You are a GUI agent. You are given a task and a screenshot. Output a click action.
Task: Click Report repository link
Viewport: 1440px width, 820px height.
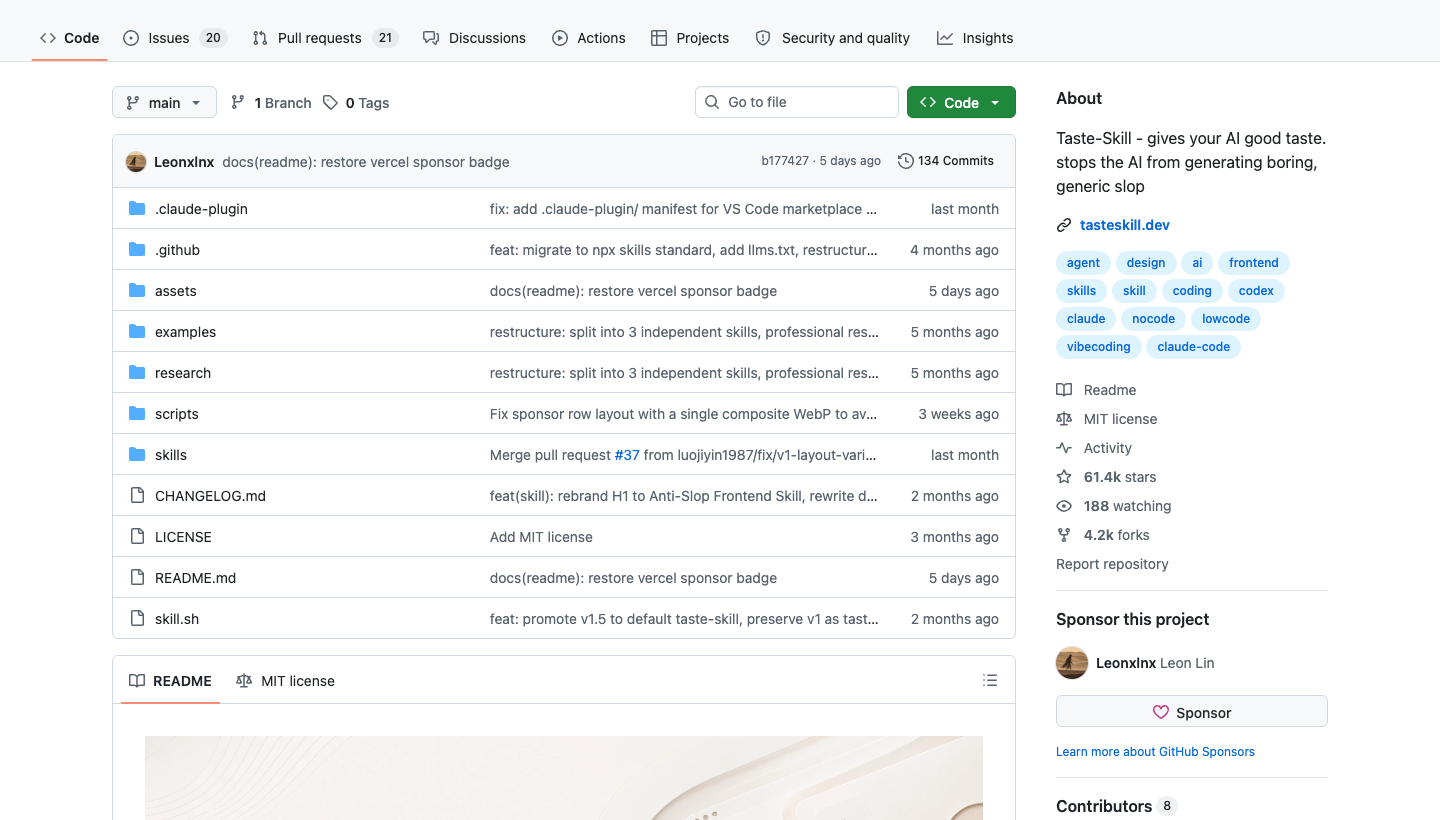pos(1112,564)
